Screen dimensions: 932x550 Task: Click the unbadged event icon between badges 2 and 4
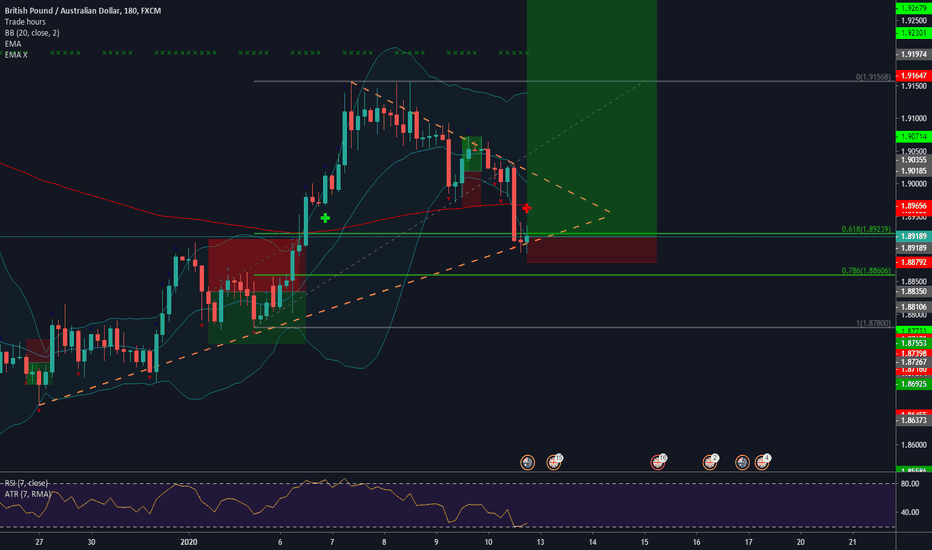(x=742, y=462)
